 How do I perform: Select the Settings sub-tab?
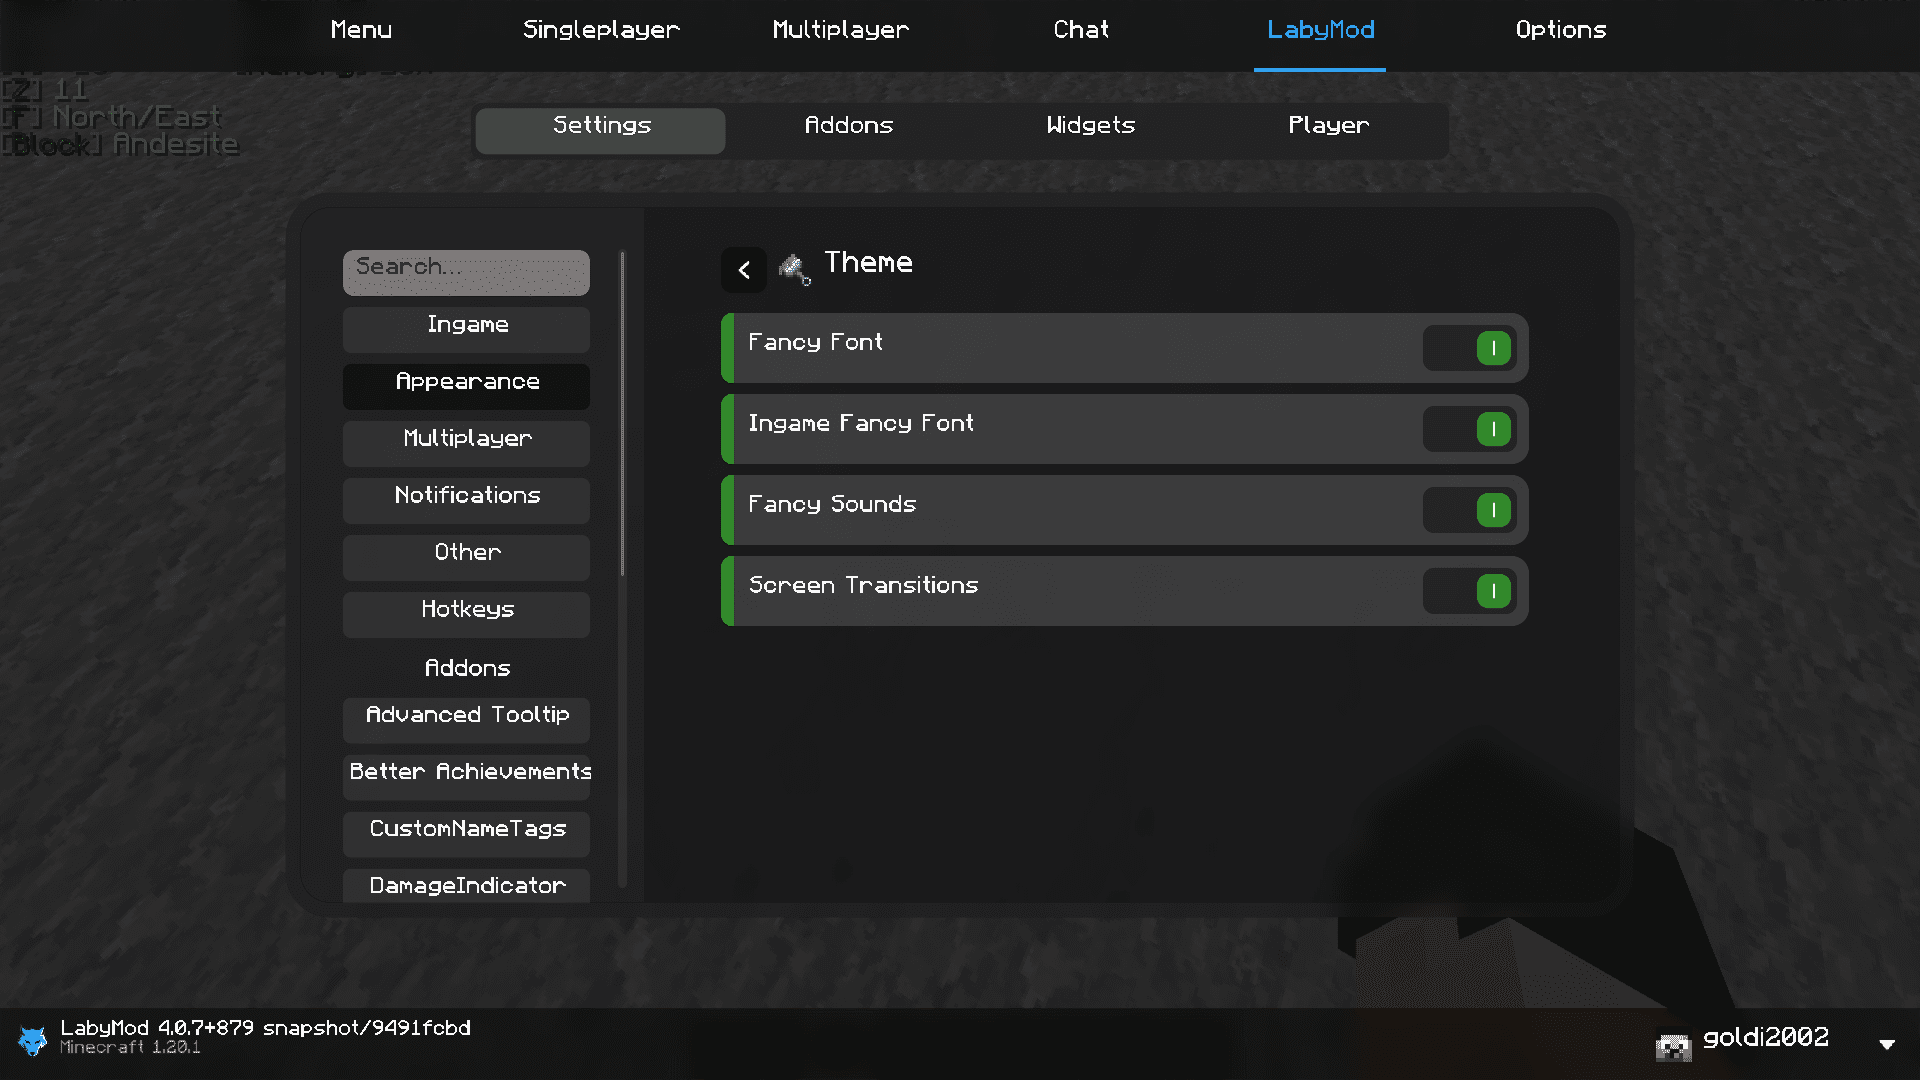601,130
